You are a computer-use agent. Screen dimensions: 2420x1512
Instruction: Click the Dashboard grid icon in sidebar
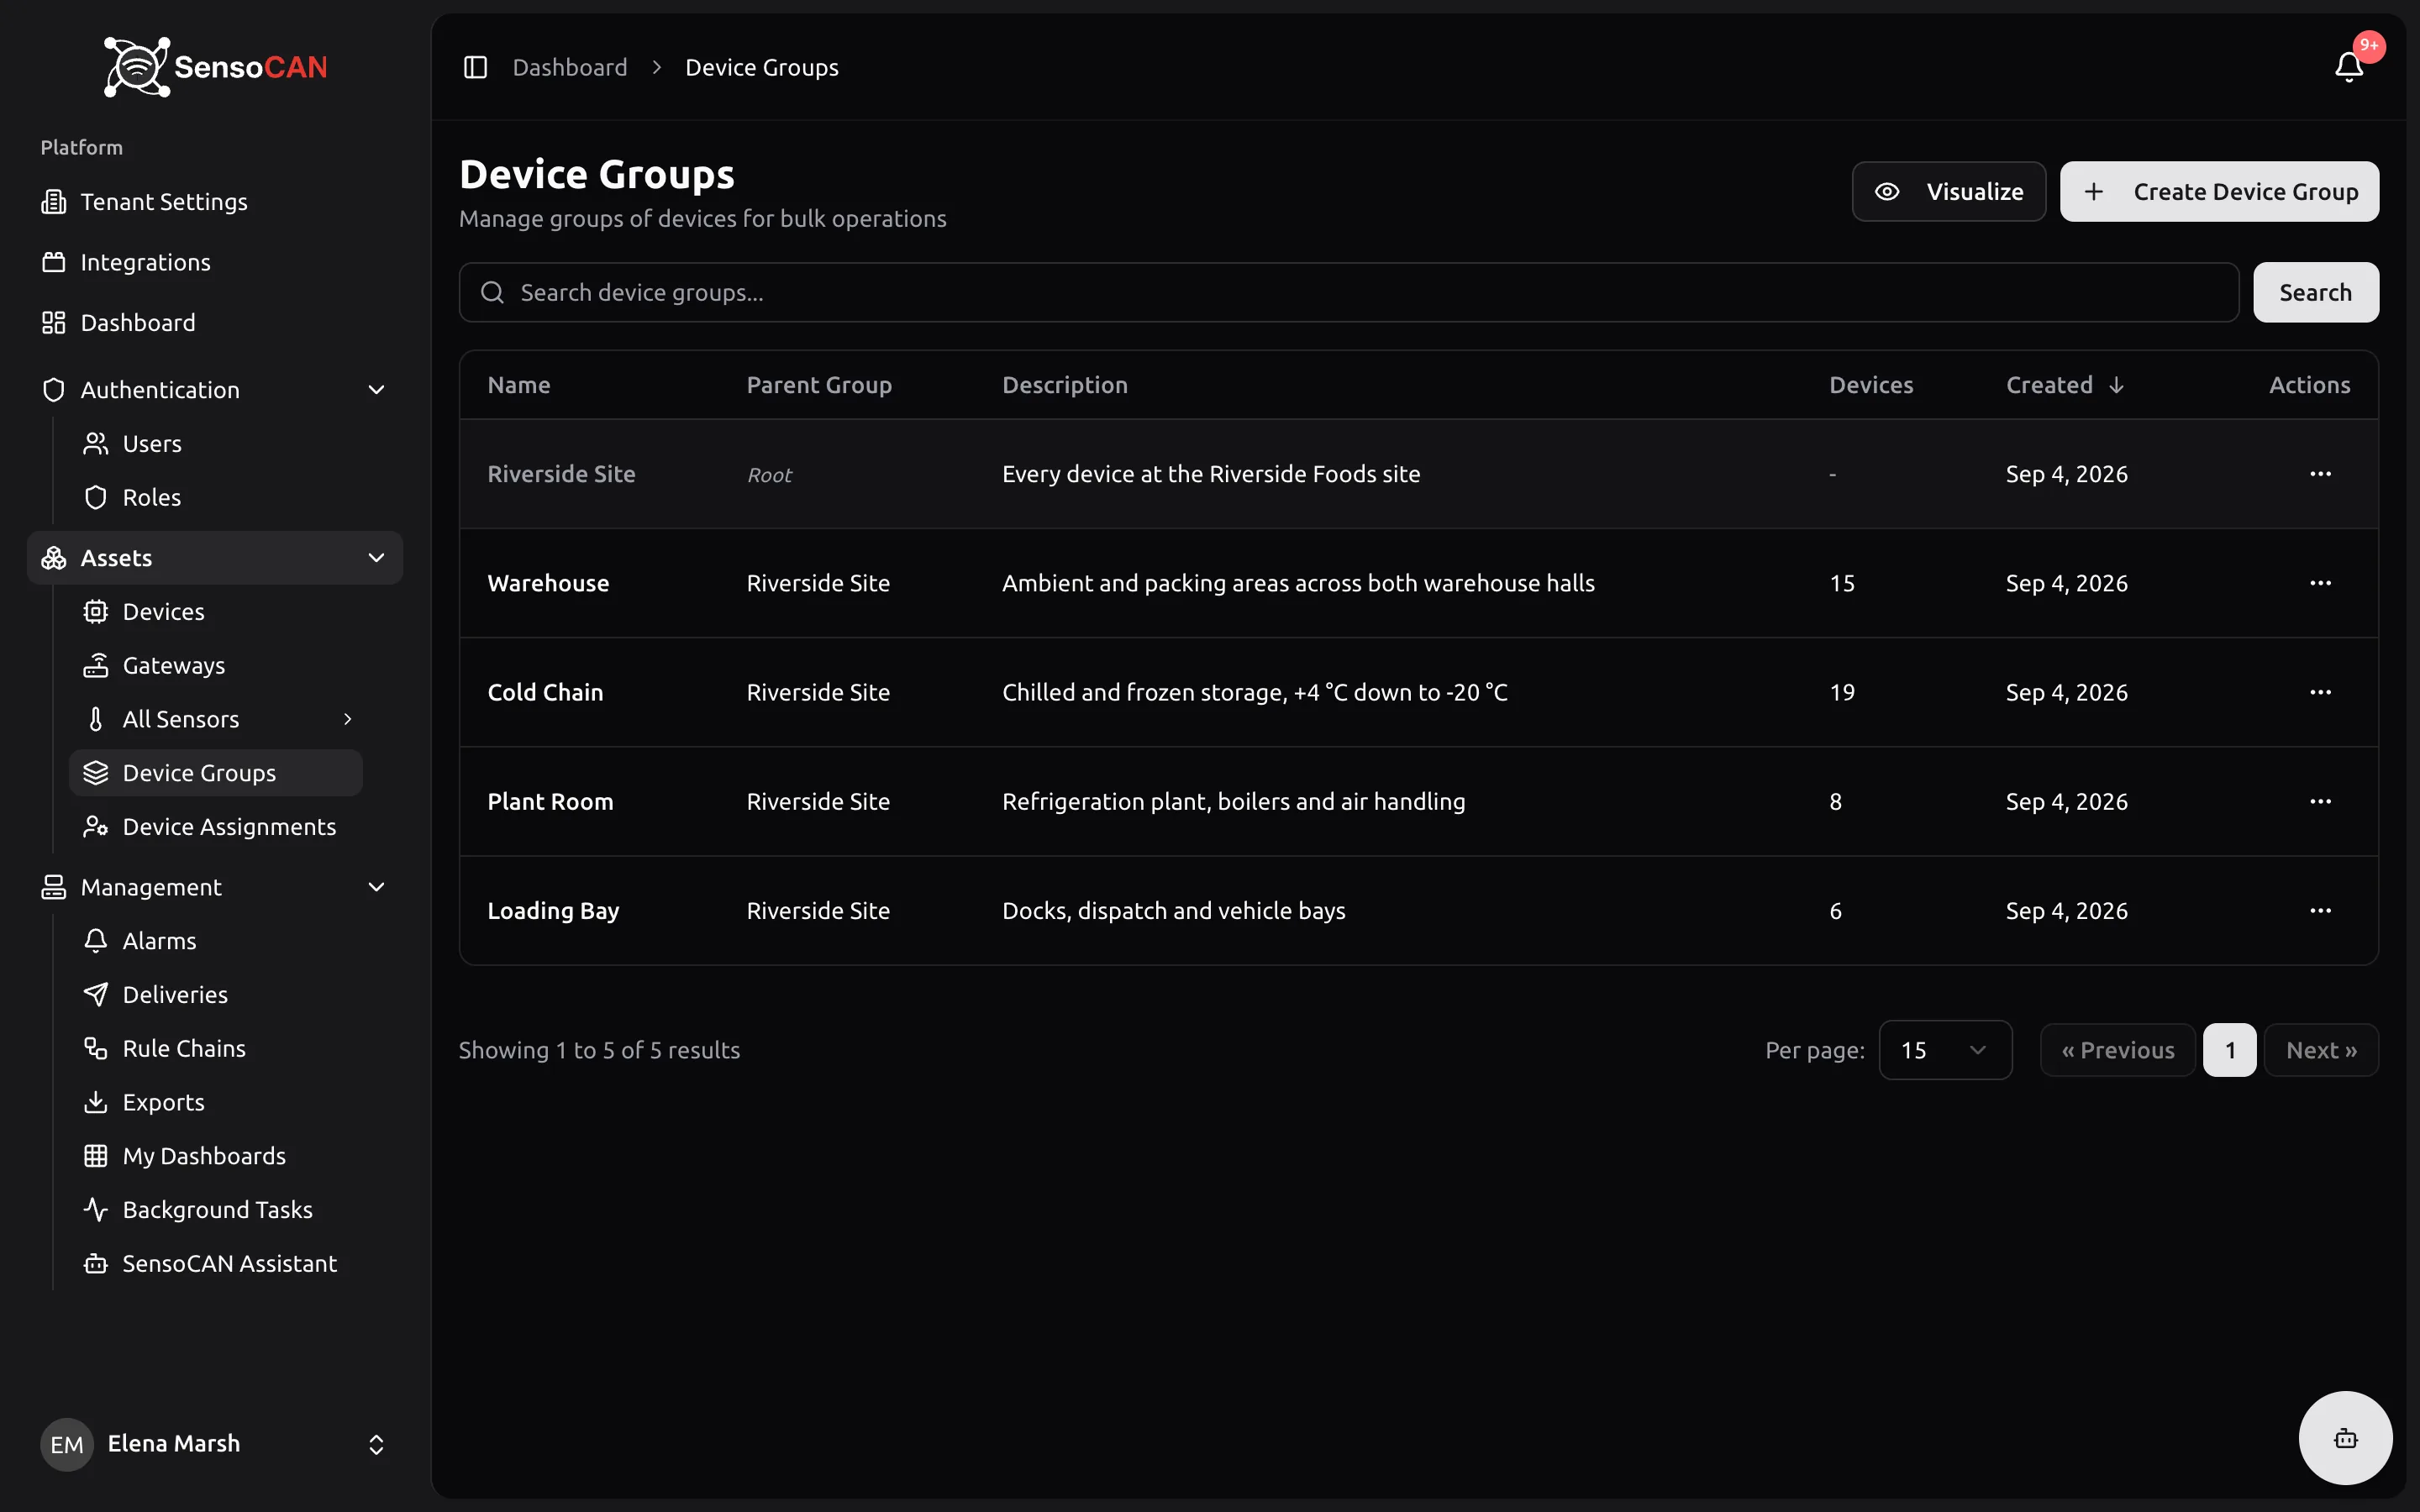pyautogui.click(x=54, y=323)
